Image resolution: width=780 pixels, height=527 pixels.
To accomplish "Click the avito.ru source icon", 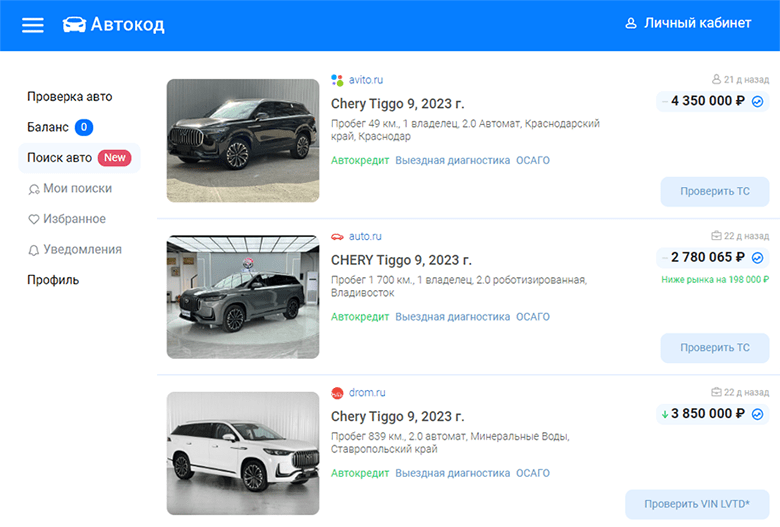I will [x=337, y=80].
